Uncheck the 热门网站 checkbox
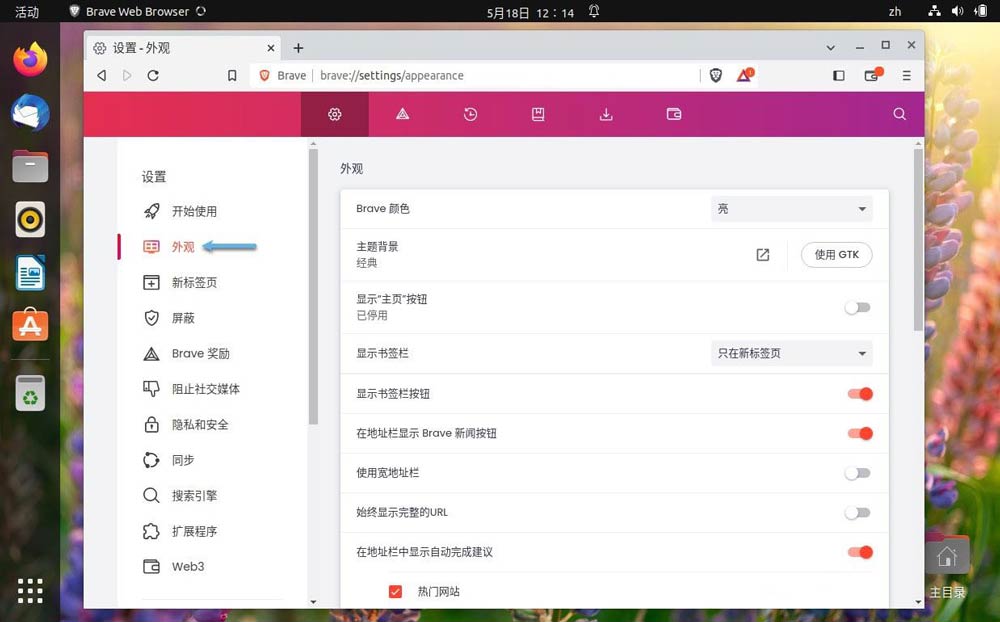Image resolution: width=1000 pixels, height=622 pixels. coord(395,592)
